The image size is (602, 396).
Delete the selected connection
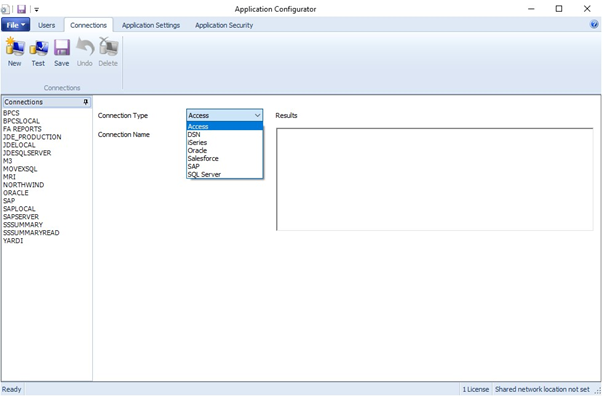[x=108, y=52]
